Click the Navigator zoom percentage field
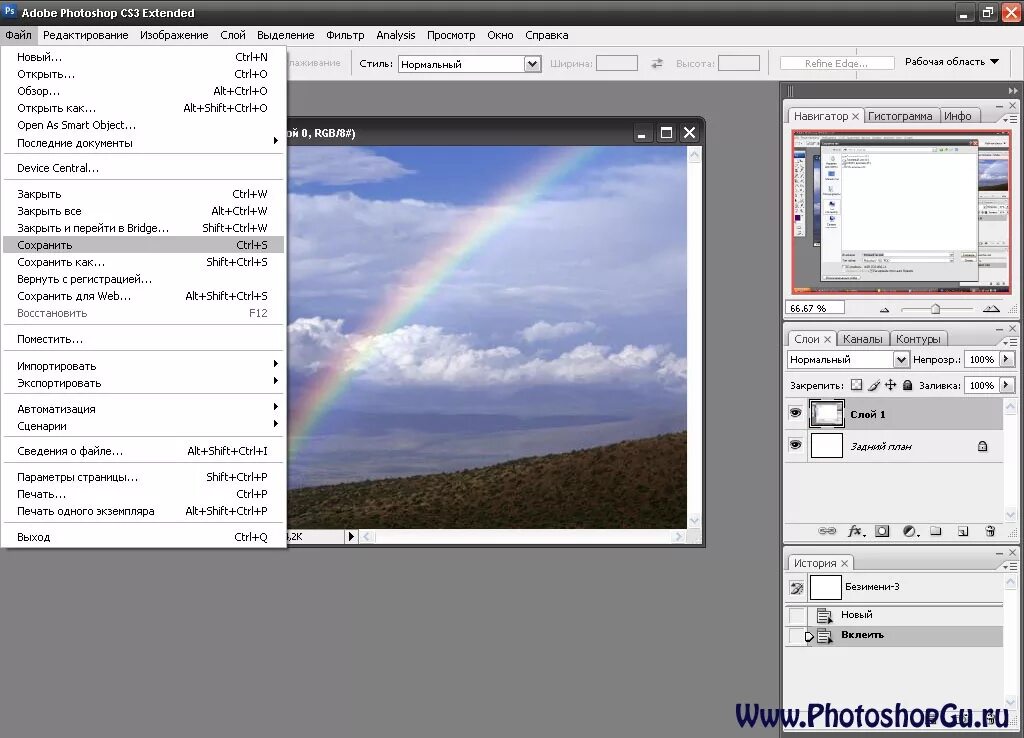This screenshot has width=1024, height=738. tap(815, 308)
